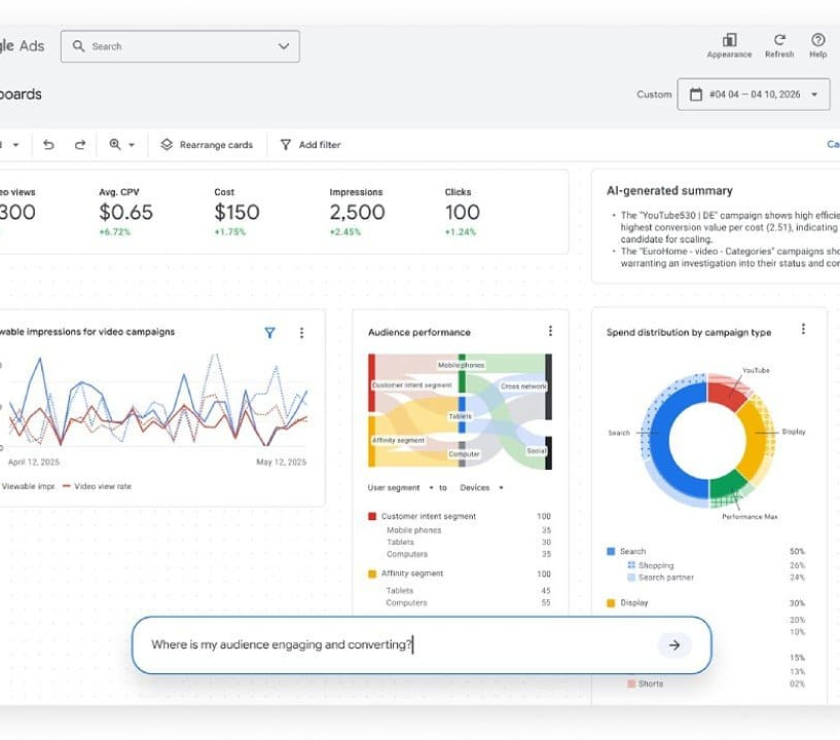The image size is (840, 740).
Task: Click the red Customer intent segment swatch
Action: 372,517
